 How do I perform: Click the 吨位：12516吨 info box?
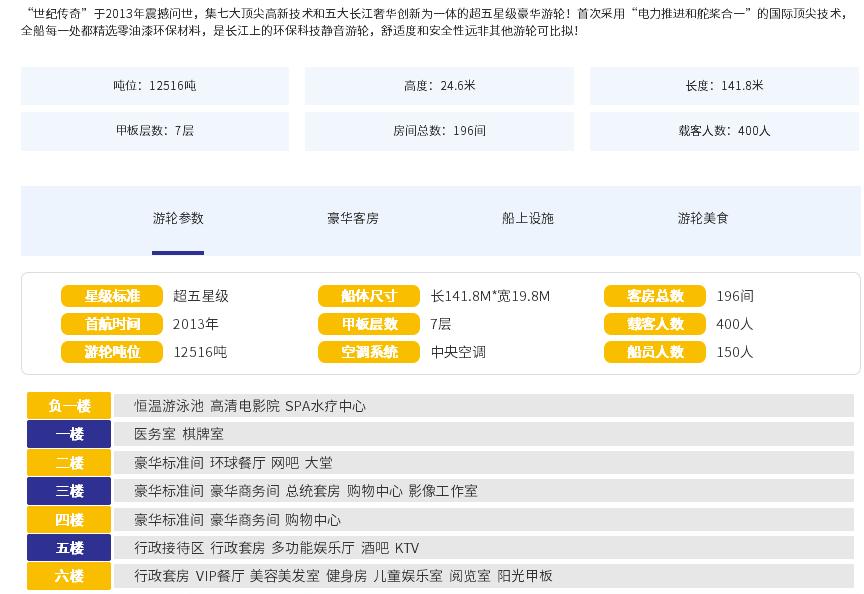[155, 86]
